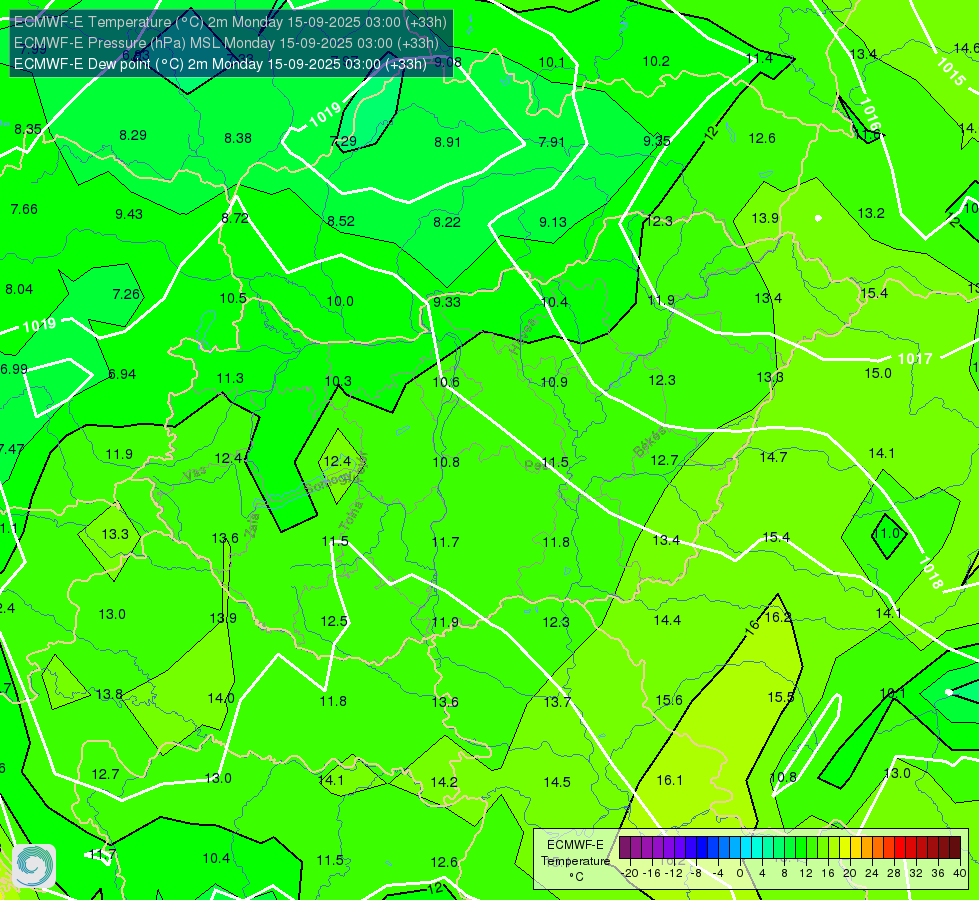Screen dimensions: 979x900
Task: Click the 8.29 temperature value
Action: coord(133,136)
